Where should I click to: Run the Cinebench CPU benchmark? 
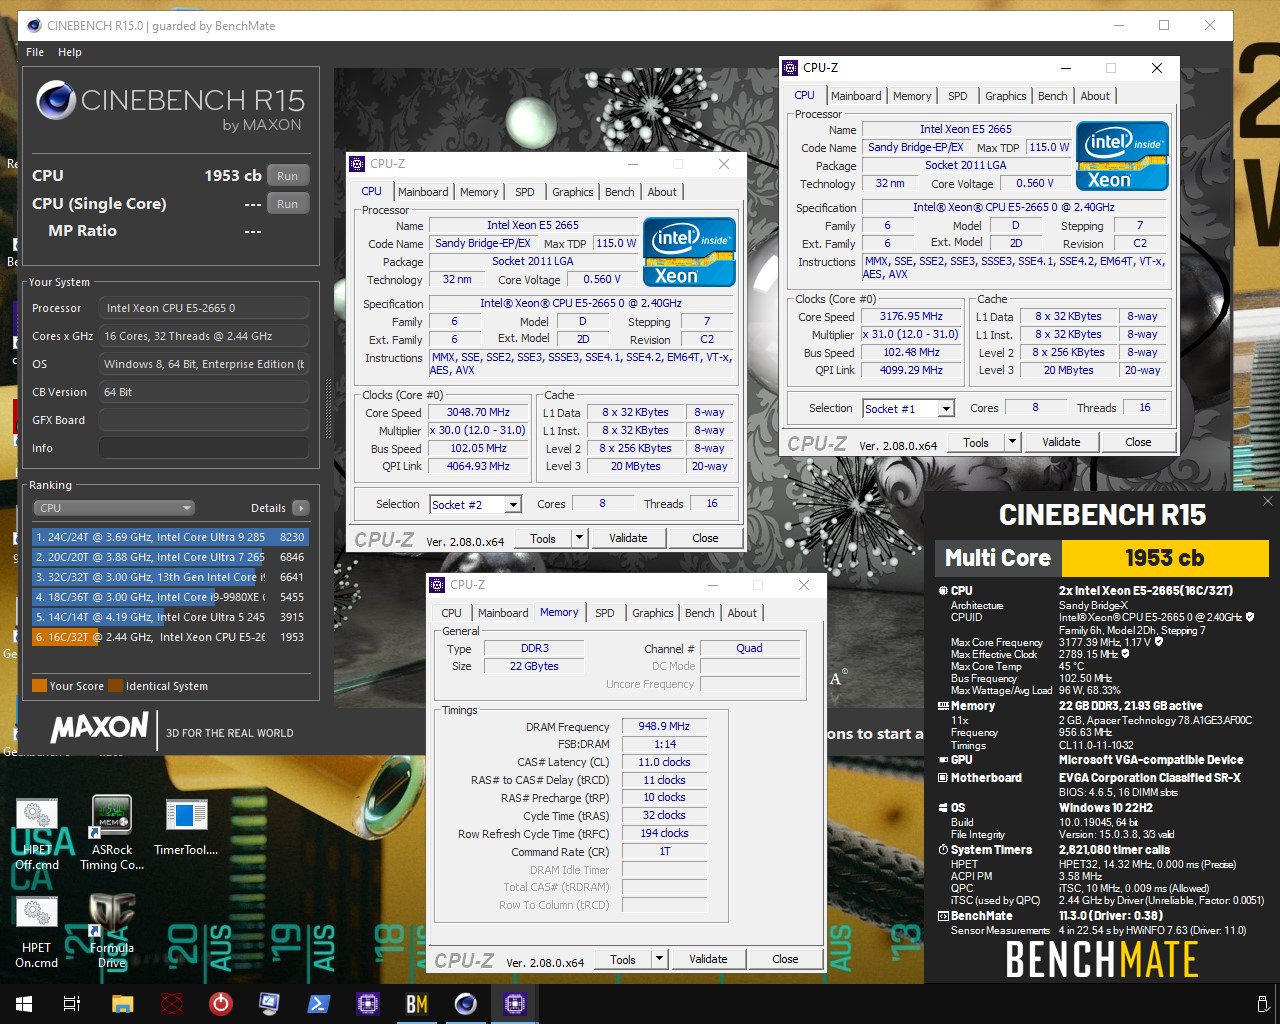coord(288,176)
